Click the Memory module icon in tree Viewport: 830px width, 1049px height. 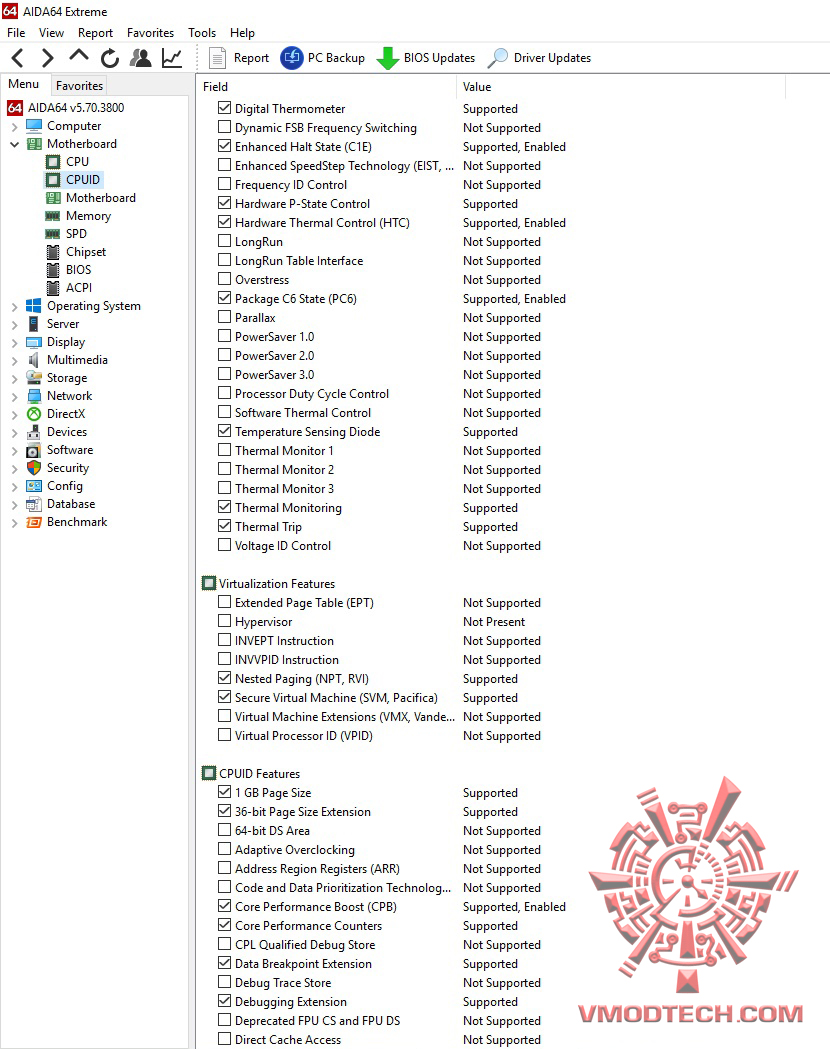click(53, 216)
